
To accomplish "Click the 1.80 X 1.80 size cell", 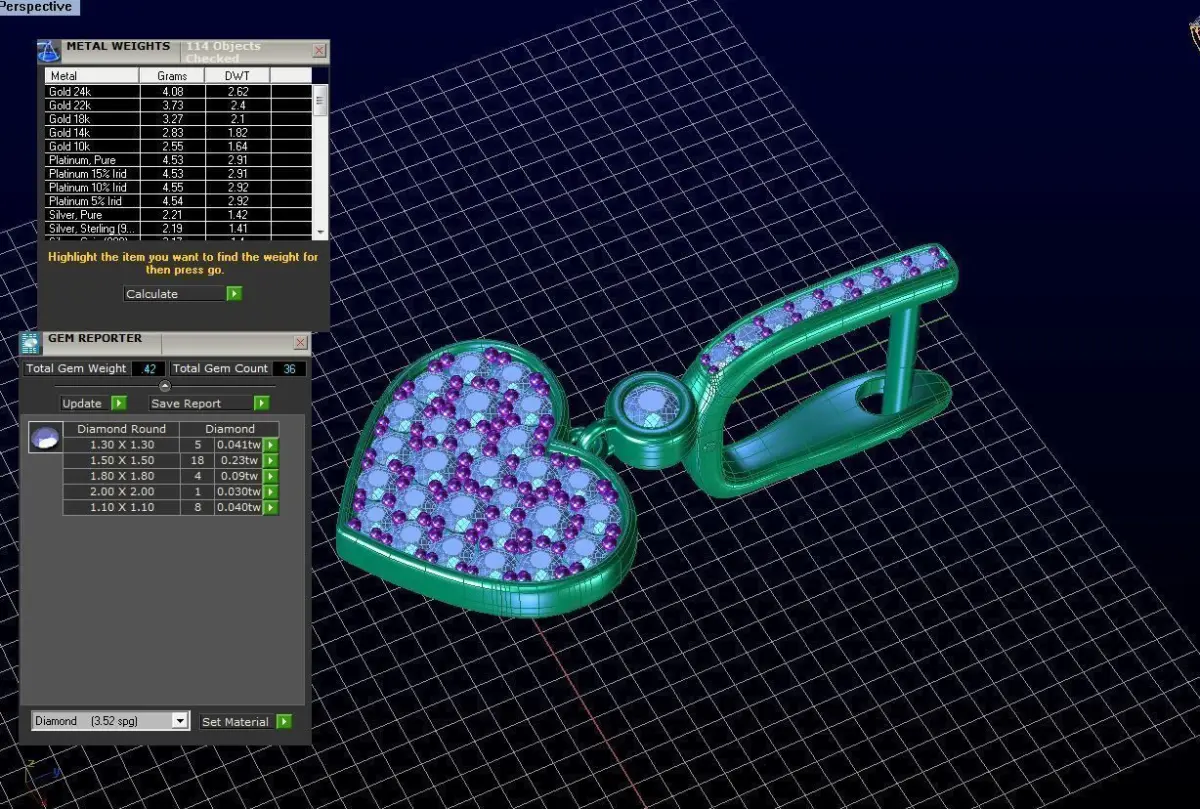I will pos(122,476).
